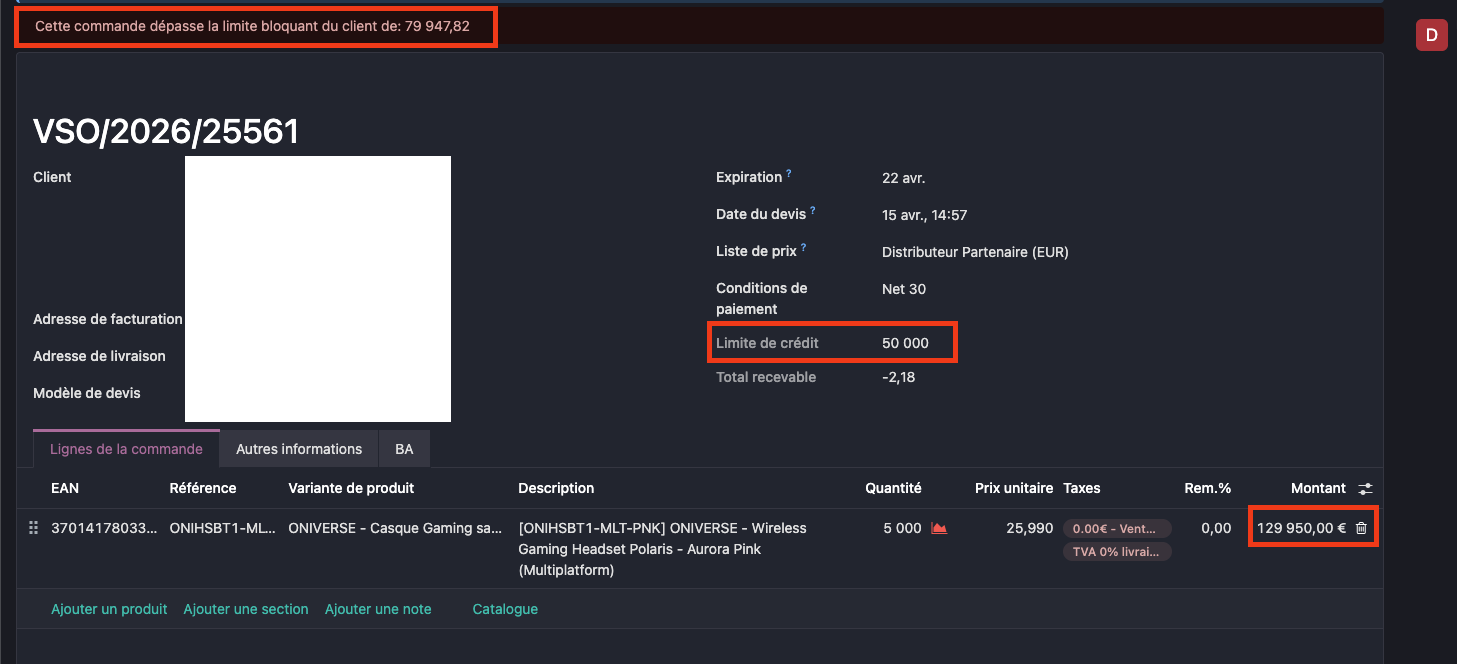This screenshot has width=1457, height=664.
Task: Click Ajouter une section link
Action: 246,609
